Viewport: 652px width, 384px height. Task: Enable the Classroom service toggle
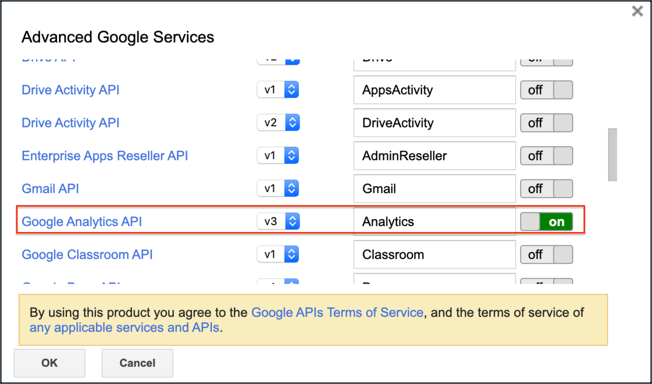pos(546,254)
